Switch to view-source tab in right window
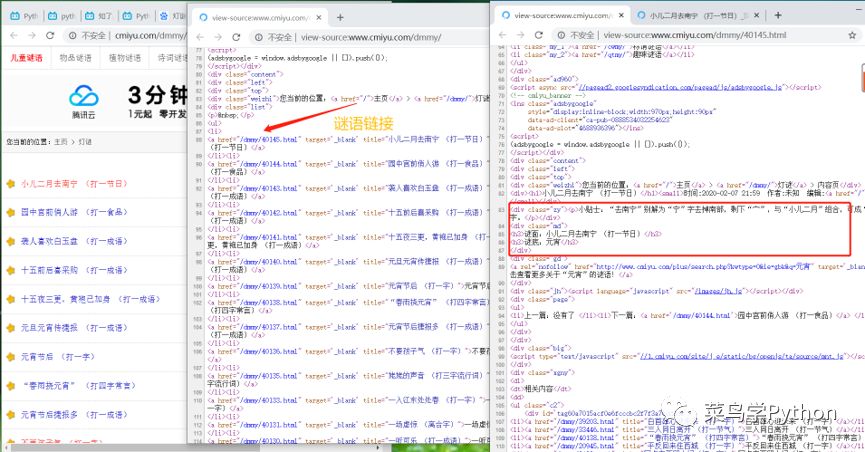 (562, 15)
